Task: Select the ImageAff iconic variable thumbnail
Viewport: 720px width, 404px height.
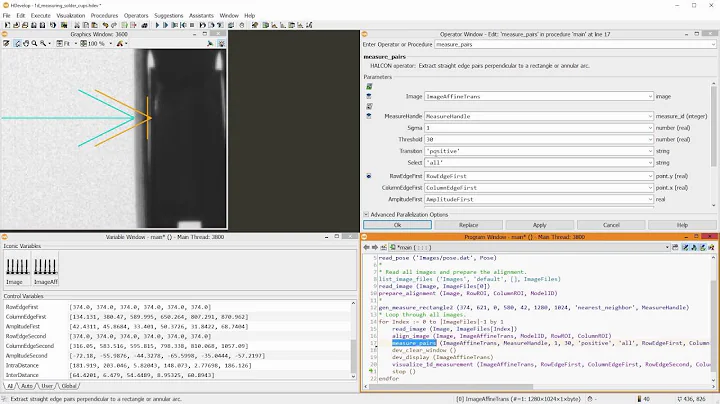Action: 45,269
